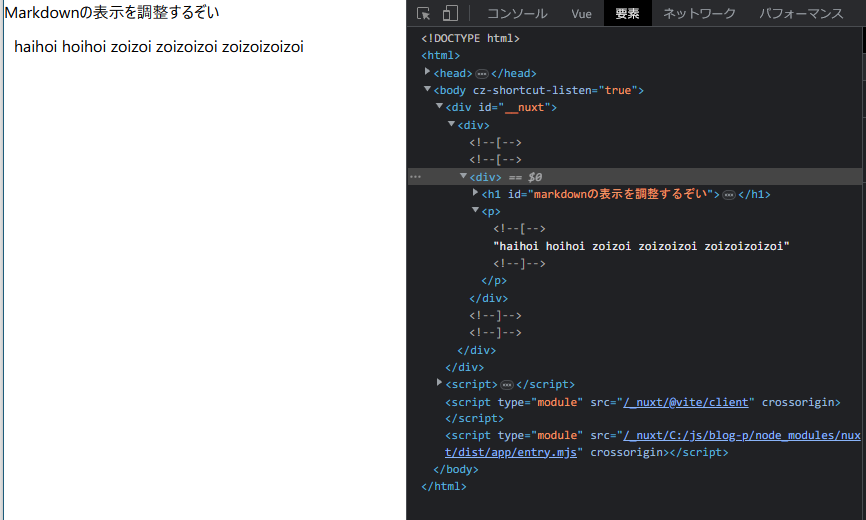Image resolution: width=866 pixels, height=520 pixels.
Task: Click the type="module" attribute of vite client script
Action: click(540, 402)
